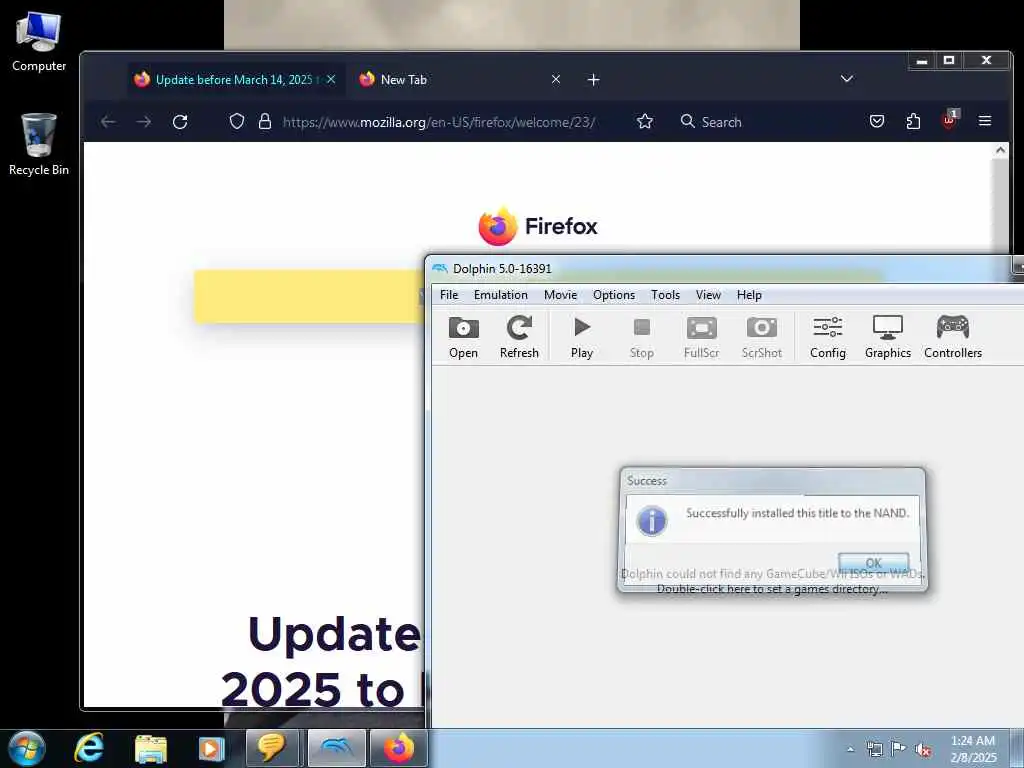Image resolution: width=1024 pixels, height=768 pixels.
Task: Maximize the Firefox window
Action: [x=950, y=60]
